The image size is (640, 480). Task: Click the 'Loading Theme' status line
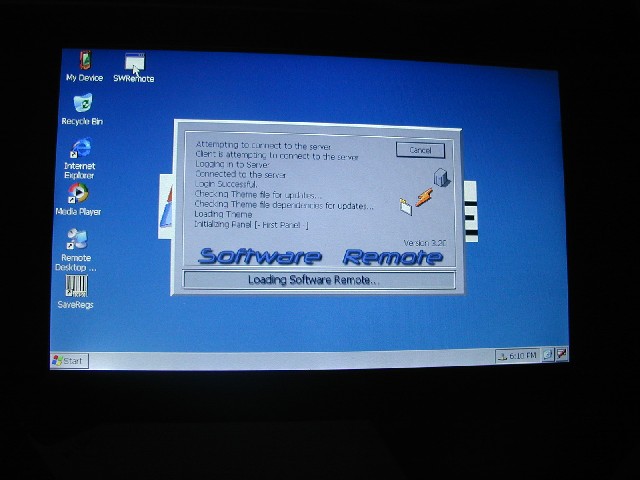pos(223,214)
